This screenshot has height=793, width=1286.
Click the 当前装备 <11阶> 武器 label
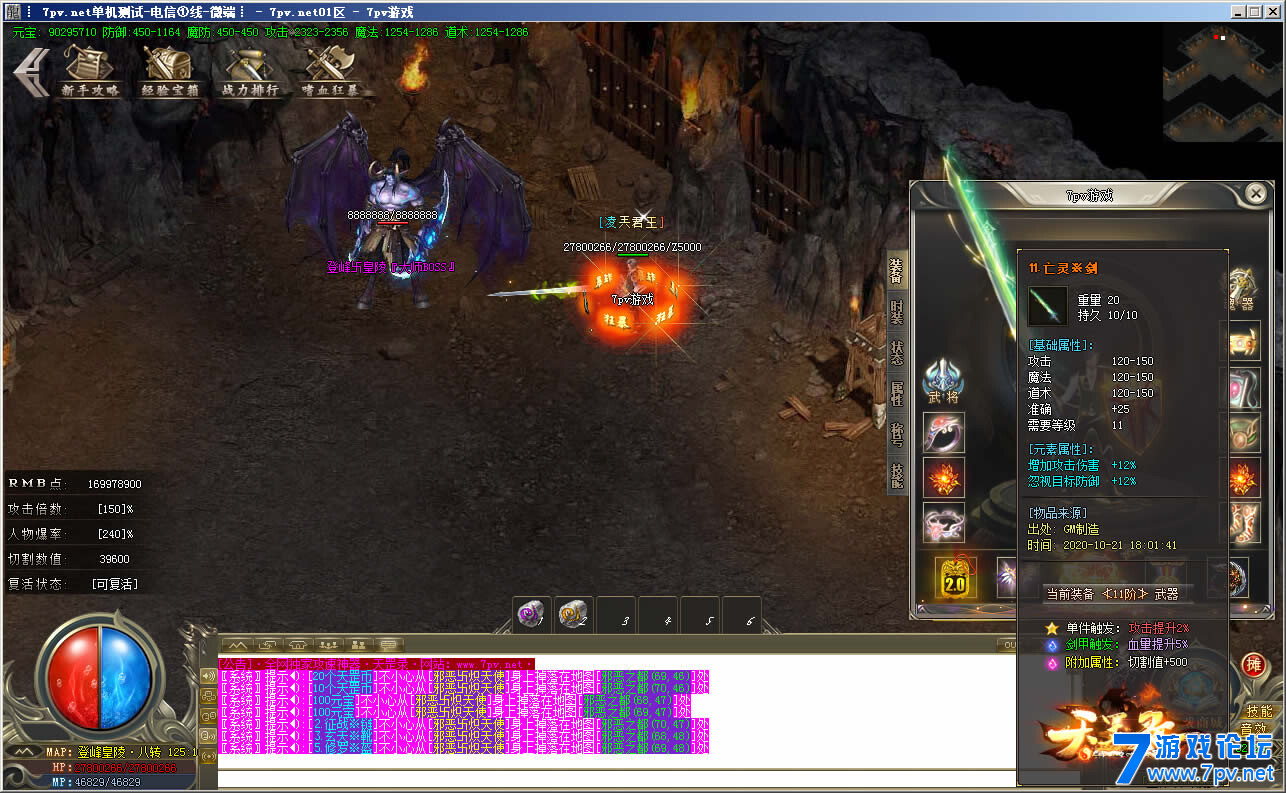point(1117,593)
